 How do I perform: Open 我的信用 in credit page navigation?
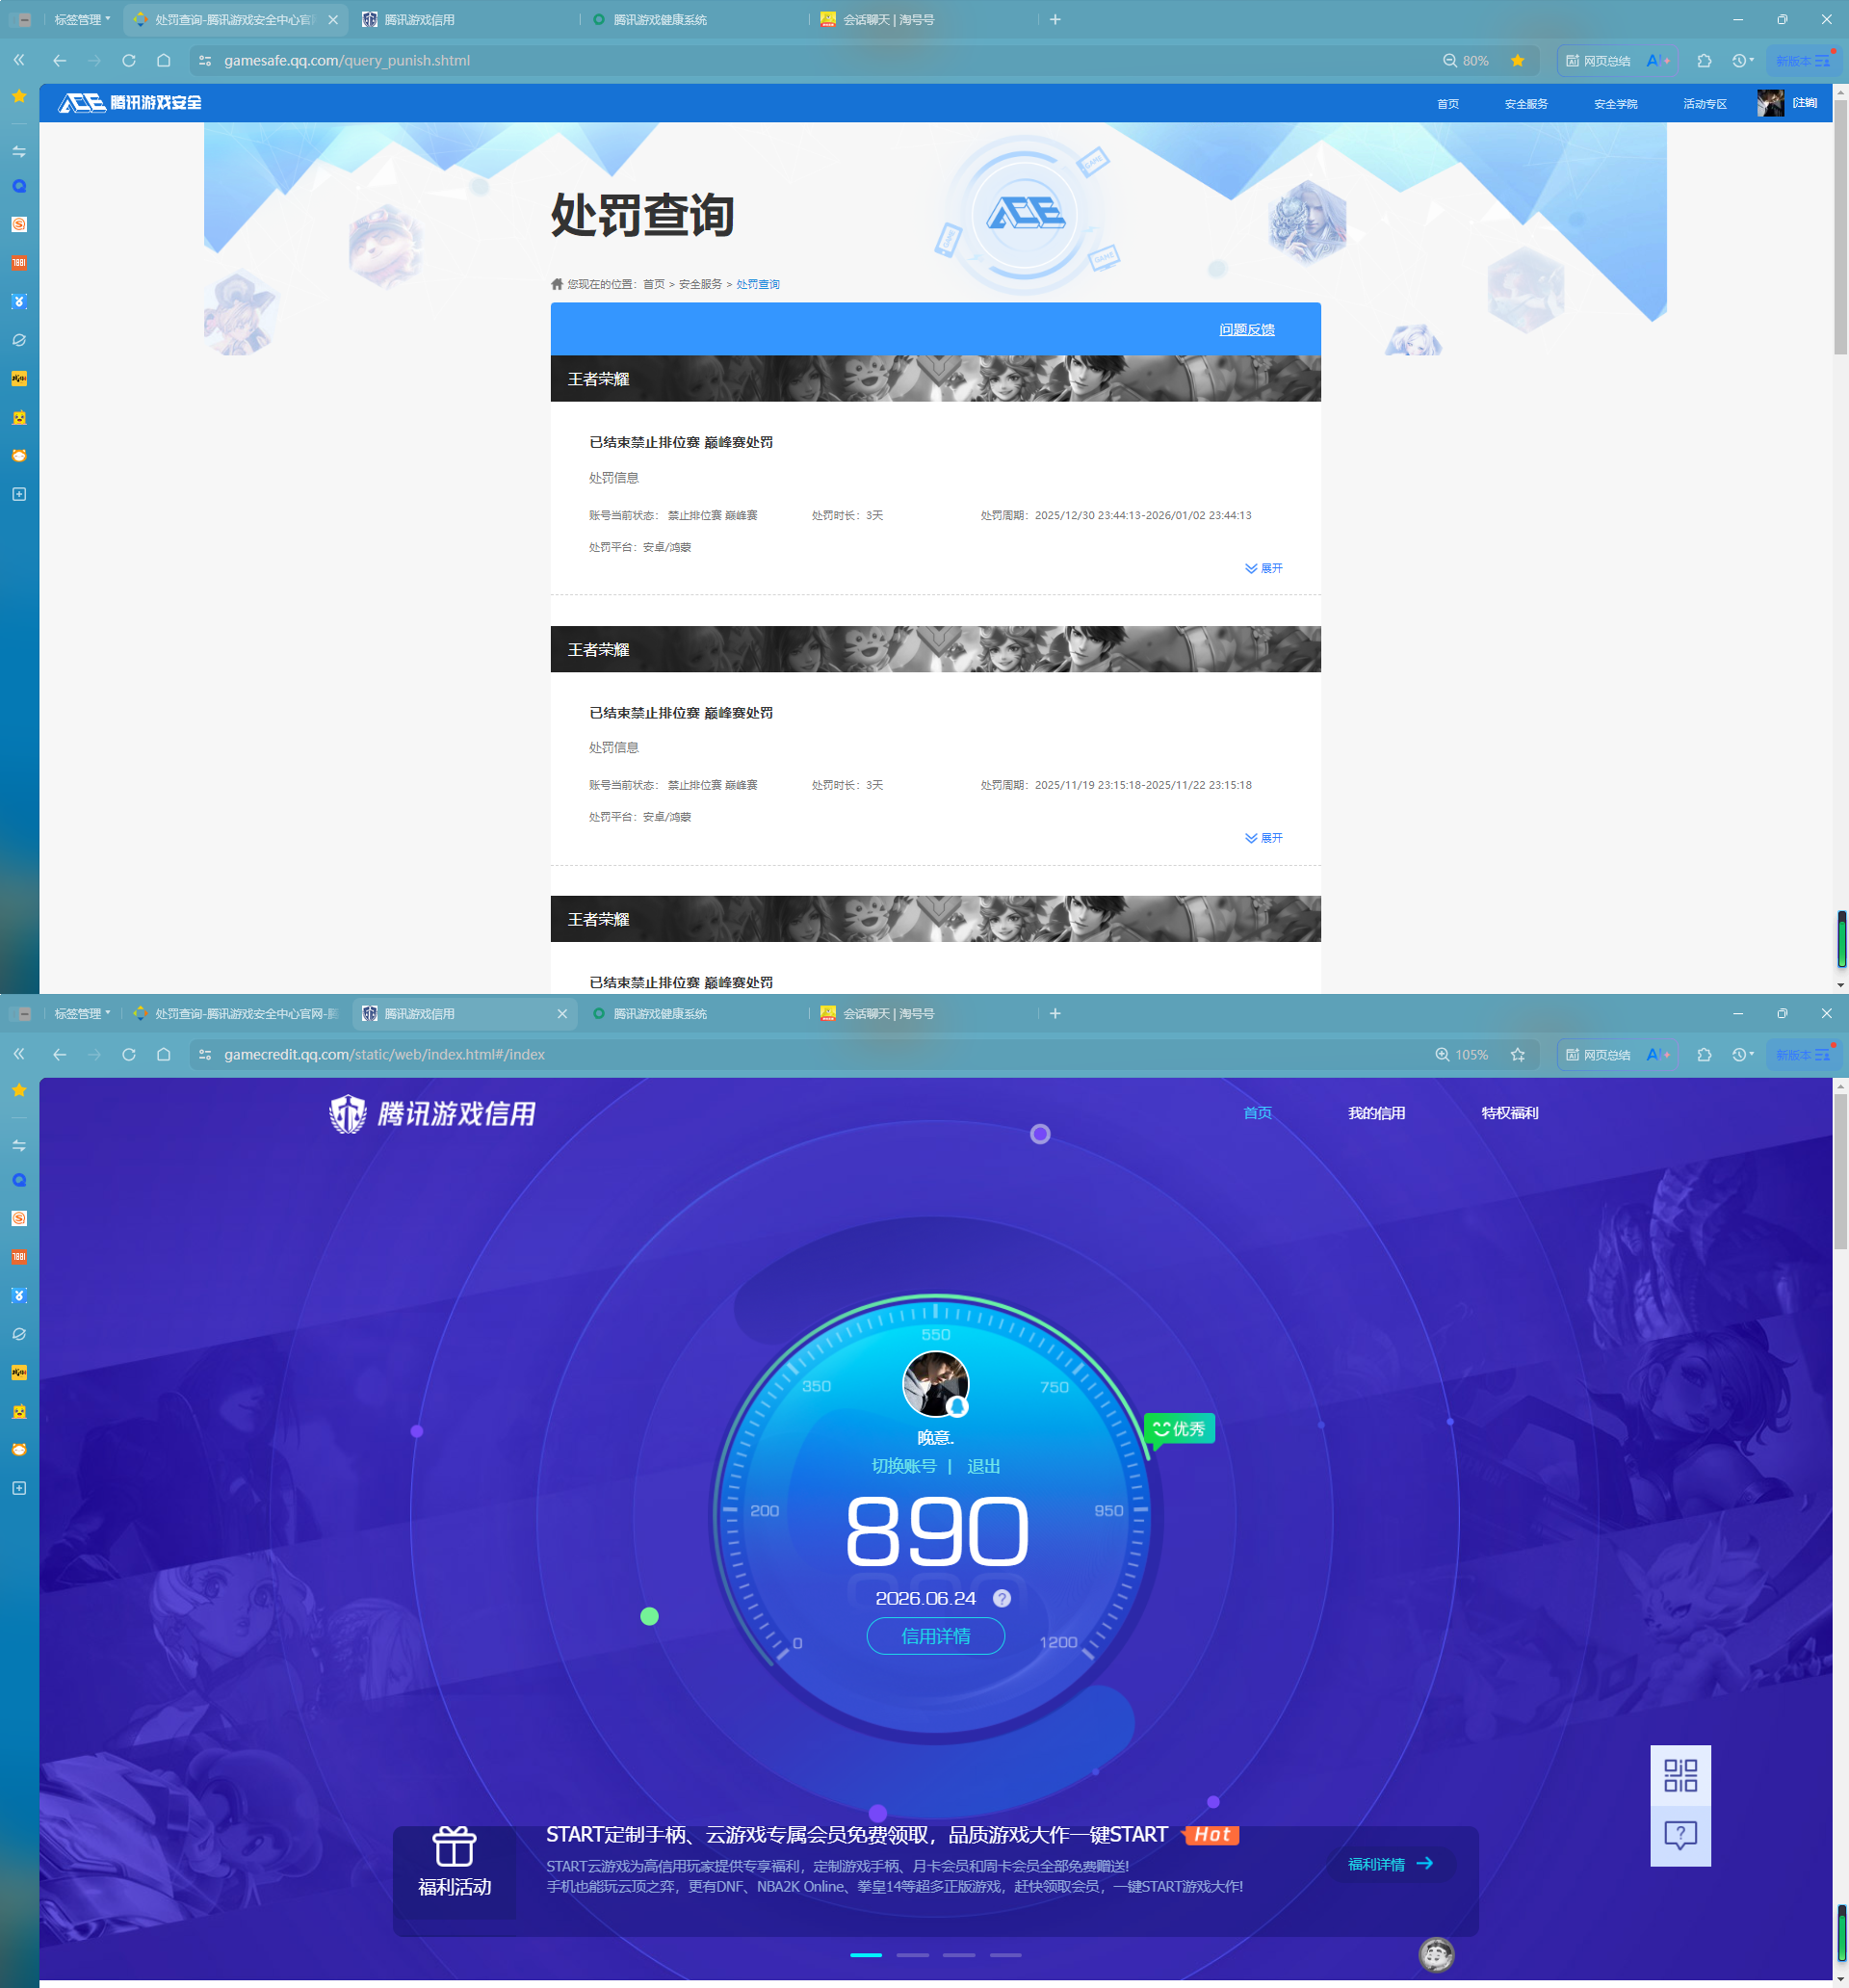1376,1113
